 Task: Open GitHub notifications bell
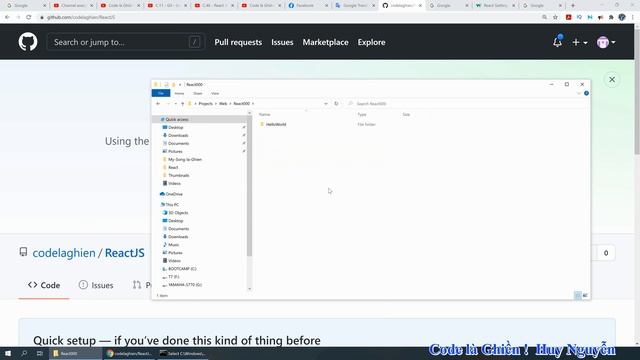(x=557, y=42)
